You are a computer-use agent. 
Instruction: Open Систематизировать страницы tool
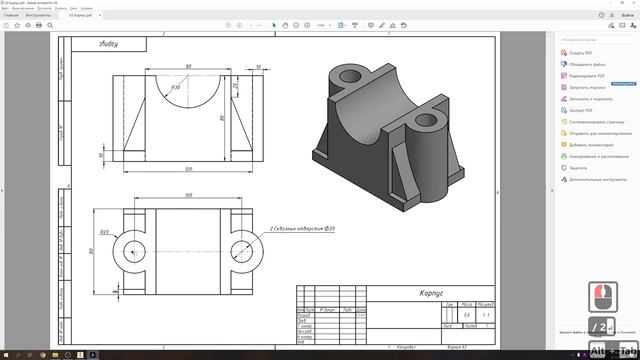click(593, 122)
